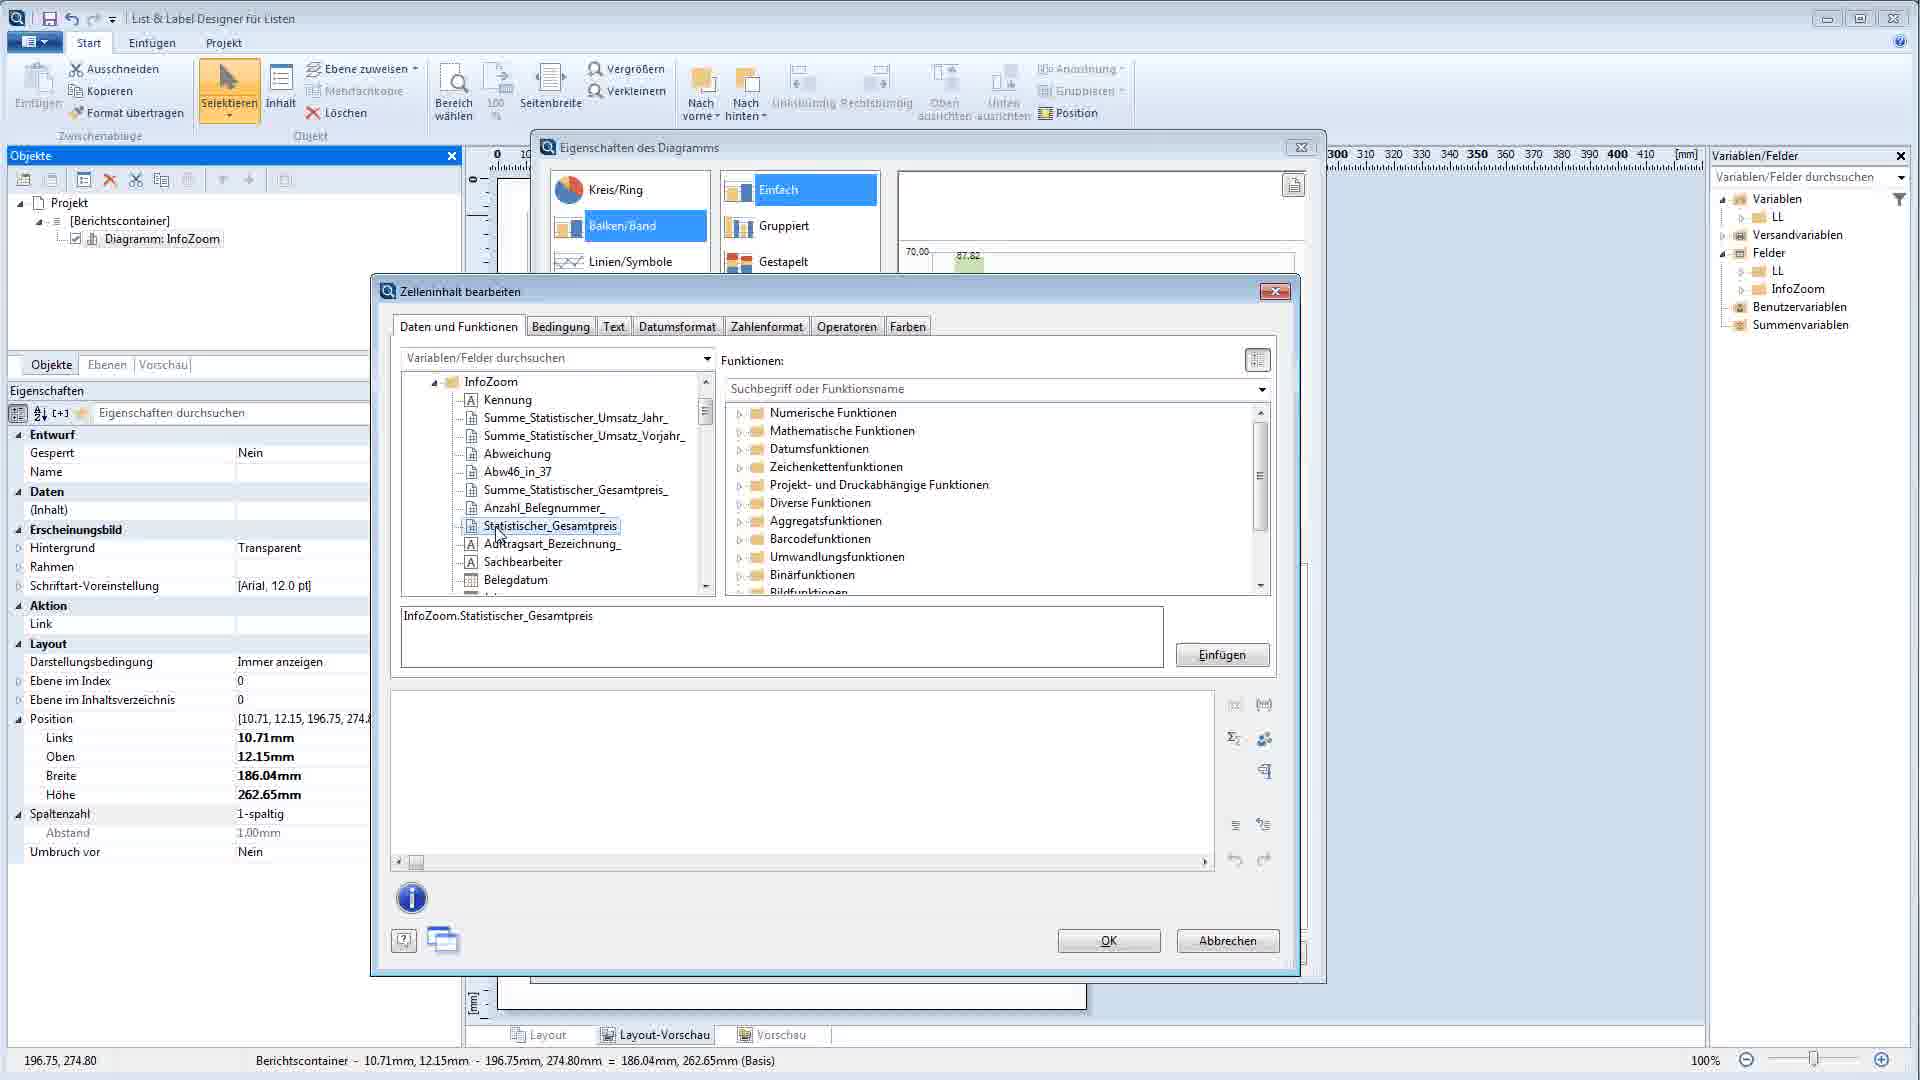The height and width of the screenshot is (1080, 1920).
Task: Click zoom-out minus button in status bar
Action: (x=1746, y=1060)
